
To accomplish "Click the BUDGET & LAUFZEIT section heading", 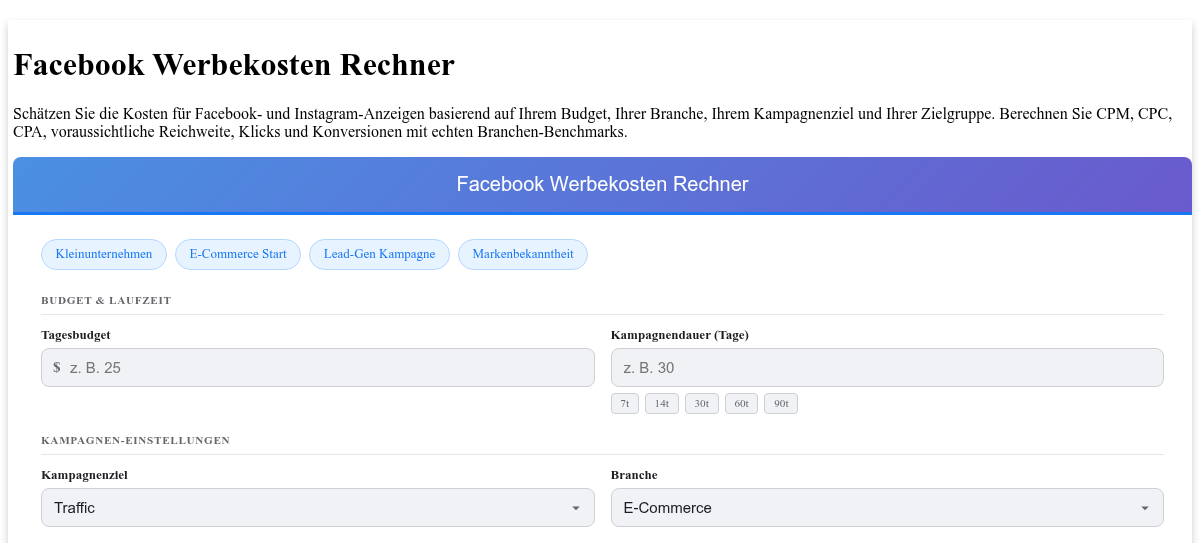I will (x=106, y=300).
